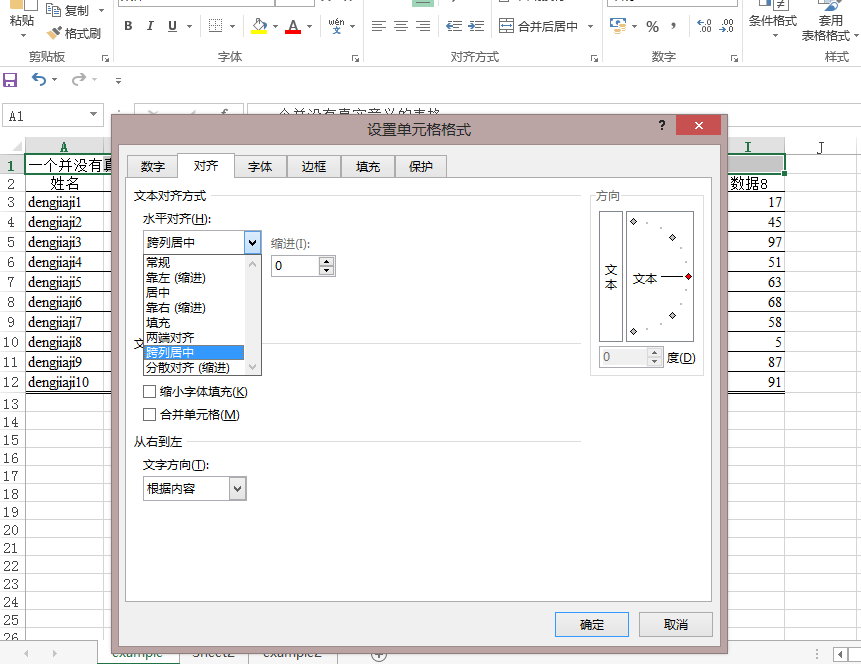This screenshot has height=664, width=861.
Task: Toggle underline formatting in ribbon
Action: [x=172, y=26]
